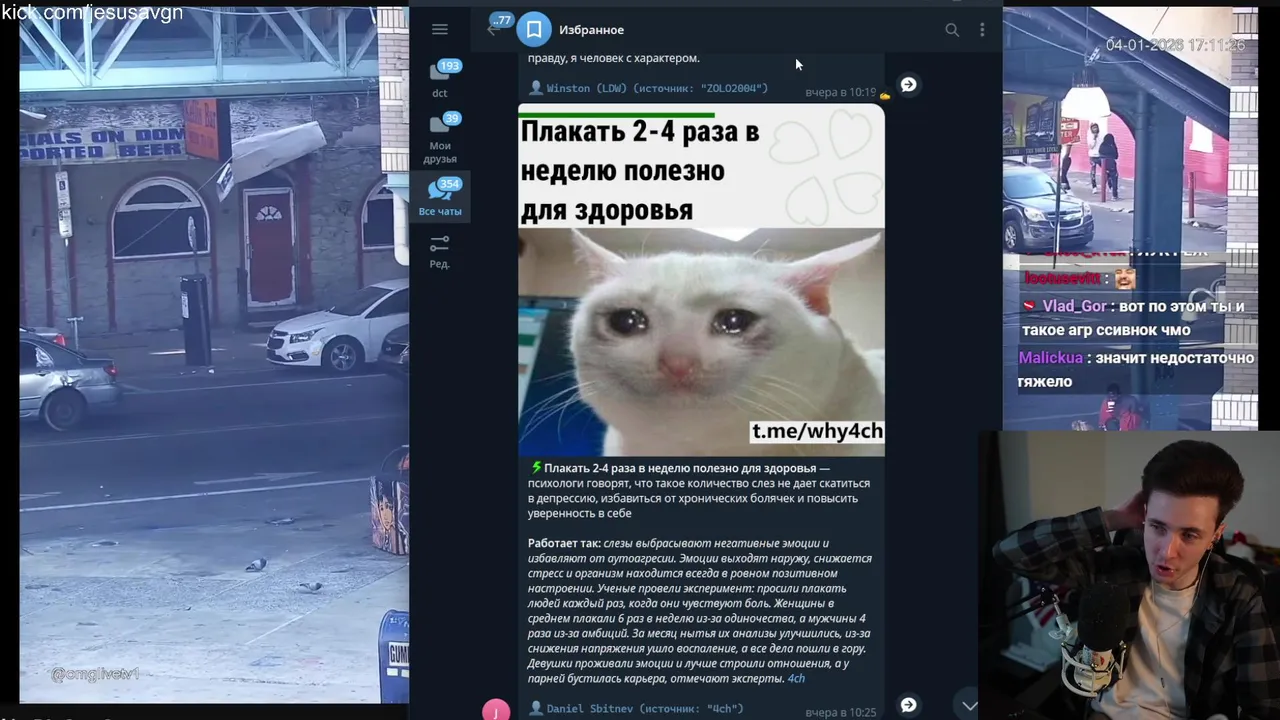This screenshot has height=720, width=1280.
Task: Select the Мои друзья folder
Action: pyautogui.click(x=440, y=138)
